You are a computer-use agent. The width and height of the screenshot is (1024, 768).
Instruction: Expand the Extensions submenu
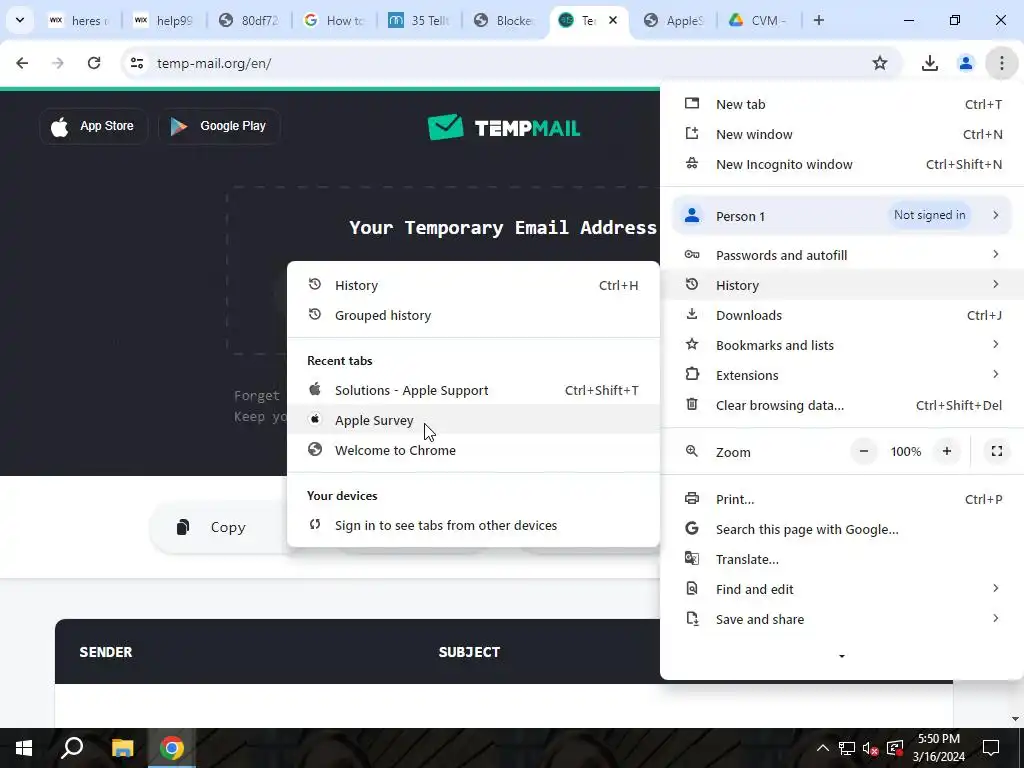pyautogui.click(x=842, y=376)
